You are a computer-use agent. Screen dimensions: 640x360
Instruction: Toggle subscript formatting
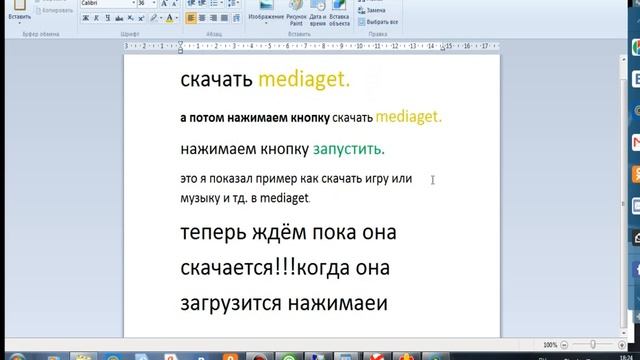tap(130, 18)
